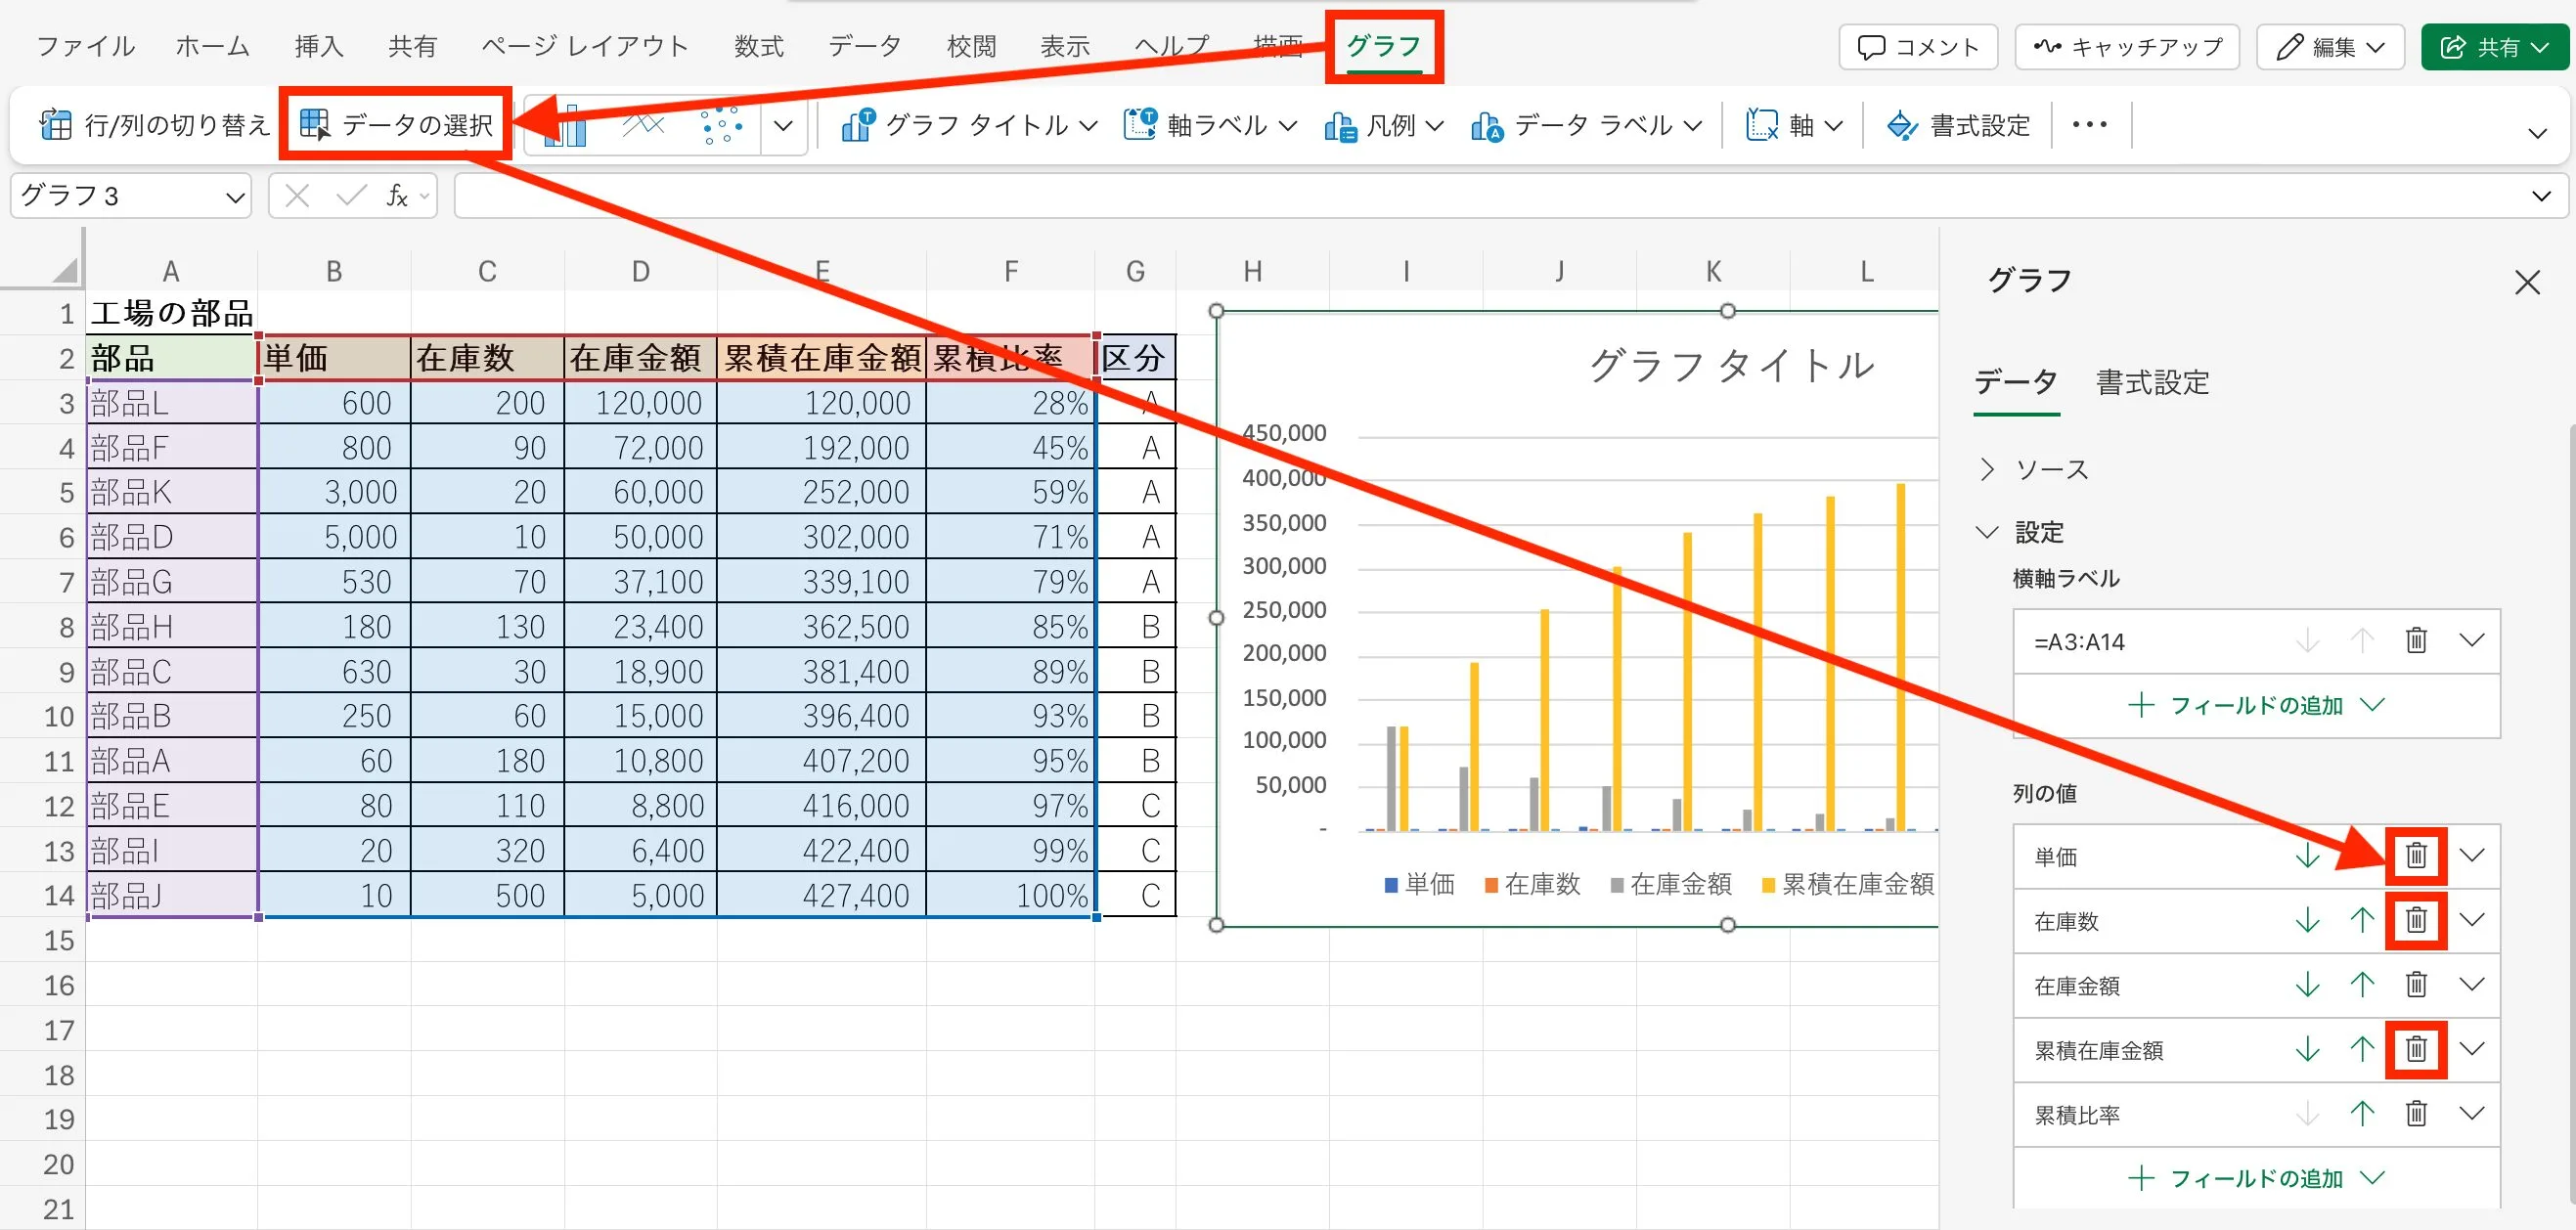Viewport: 2576px width, 1230px height.
Task: Click the 行/列の切り替え switch icon
Action: 56,125
